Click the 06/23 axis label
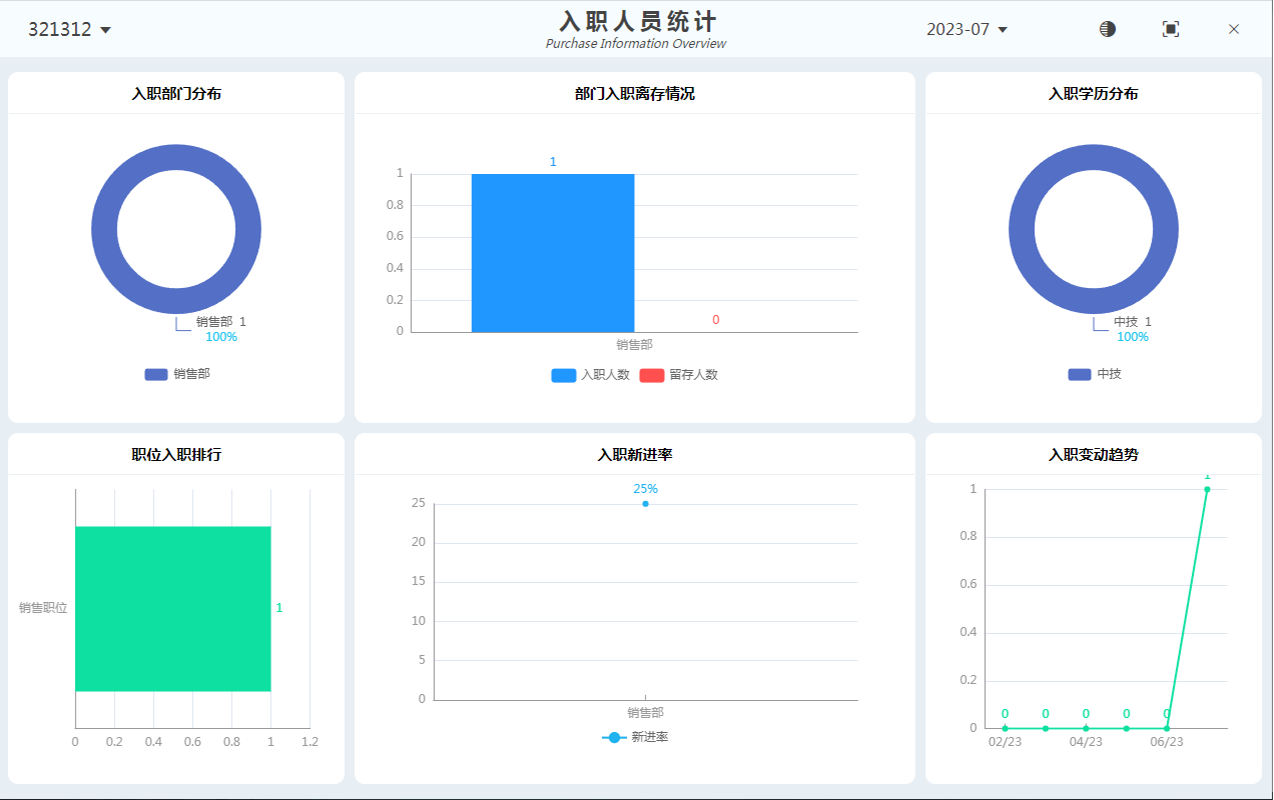Image resolution: width=1274 pixels, height=800 pixels. [1167, 742]
